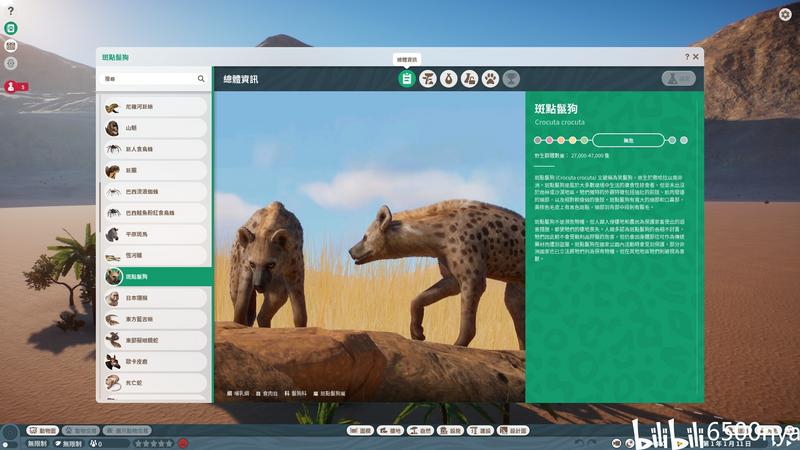Click the undo arrow in bottom bar
The height and width of the screenshot is (450, 800).
point(579,443)
